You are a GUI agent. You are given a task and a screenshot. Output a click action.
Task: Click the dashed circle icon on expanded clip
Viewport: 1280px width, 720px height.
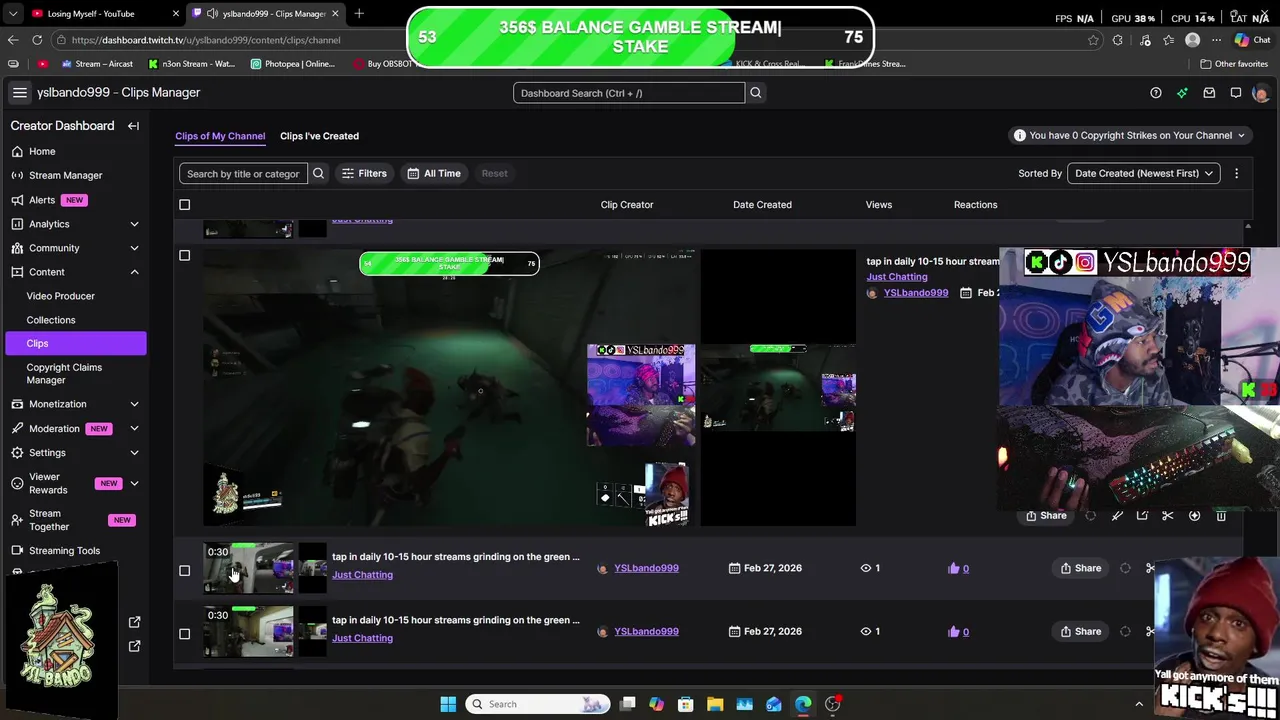tap(1091, 516)
